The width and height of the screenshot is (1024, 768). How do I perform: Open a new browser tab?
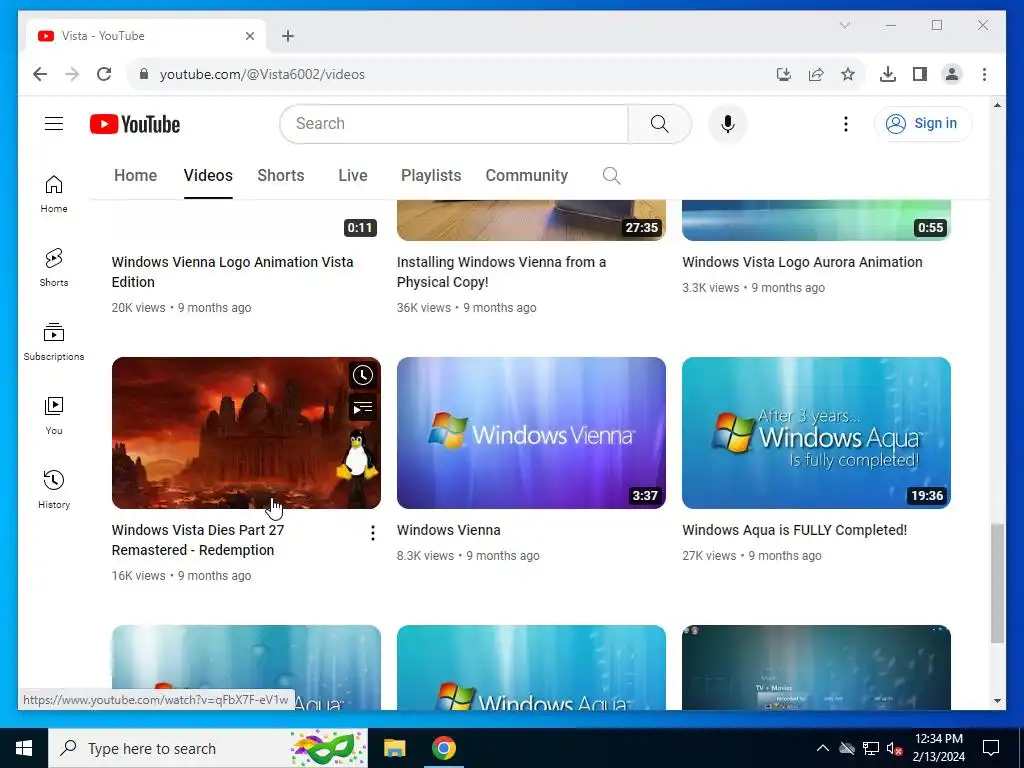point(288,36)
